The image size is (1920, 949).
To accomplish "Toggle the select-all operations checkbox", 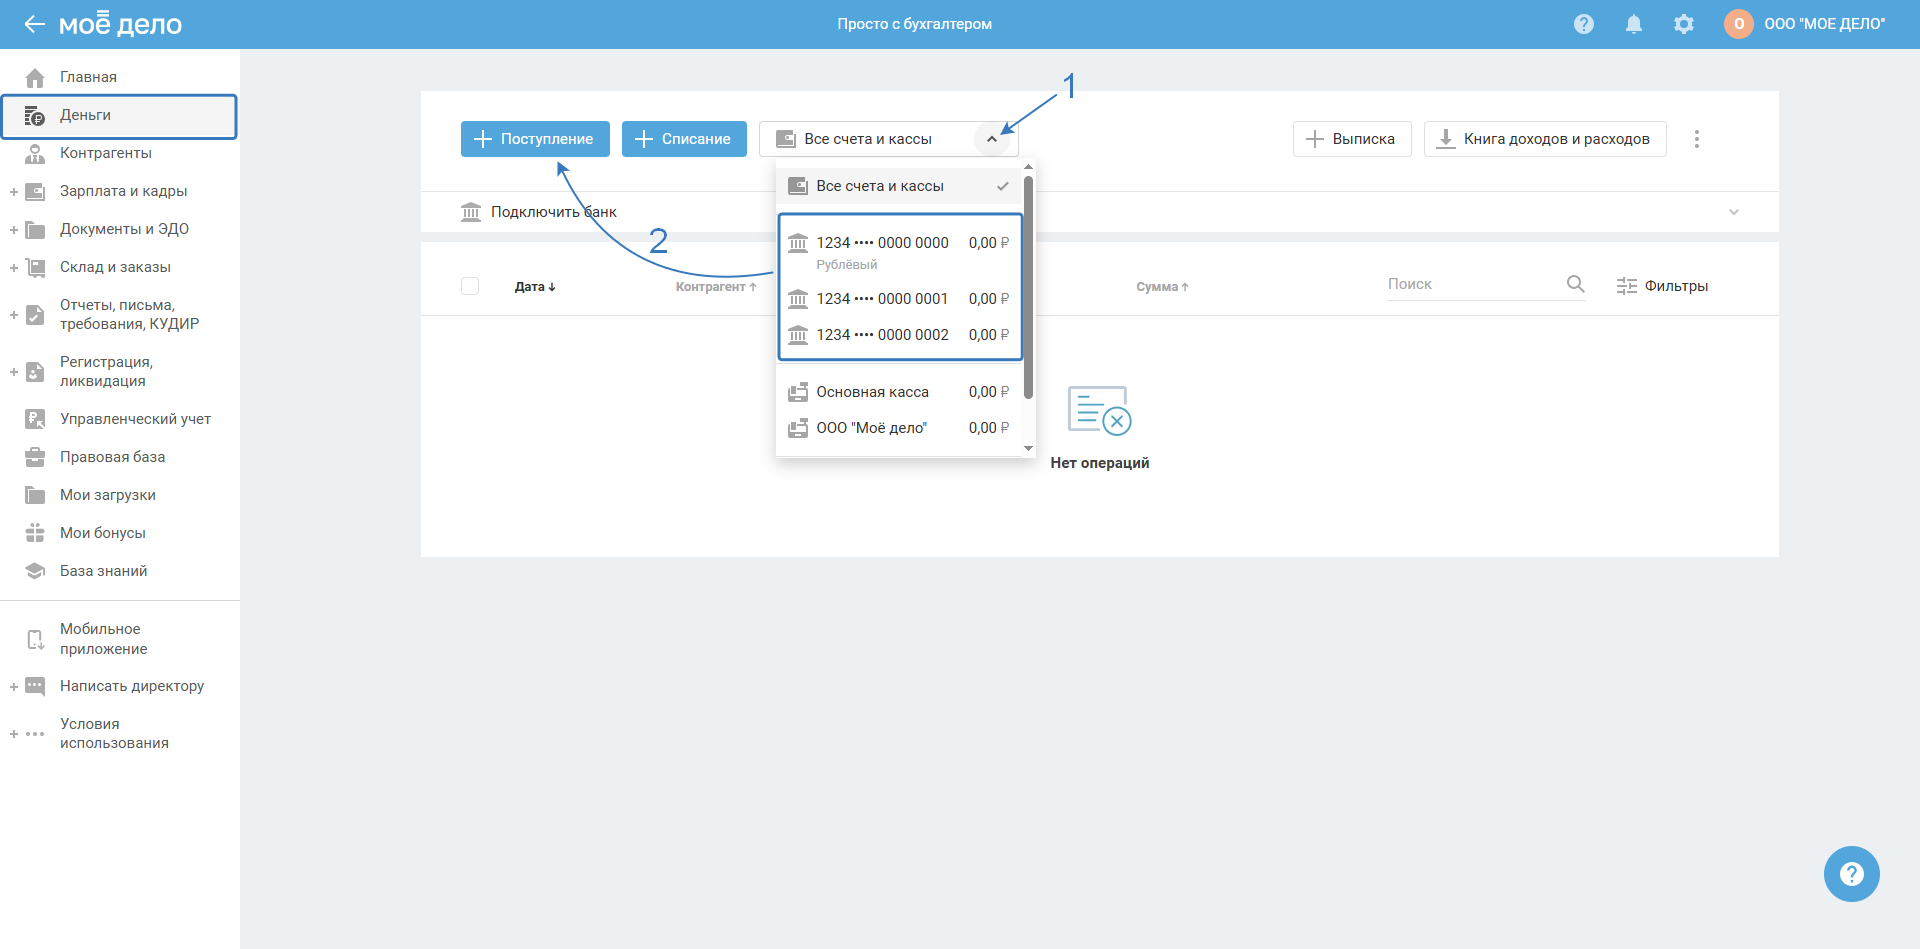I will click(x=470, y=286).
